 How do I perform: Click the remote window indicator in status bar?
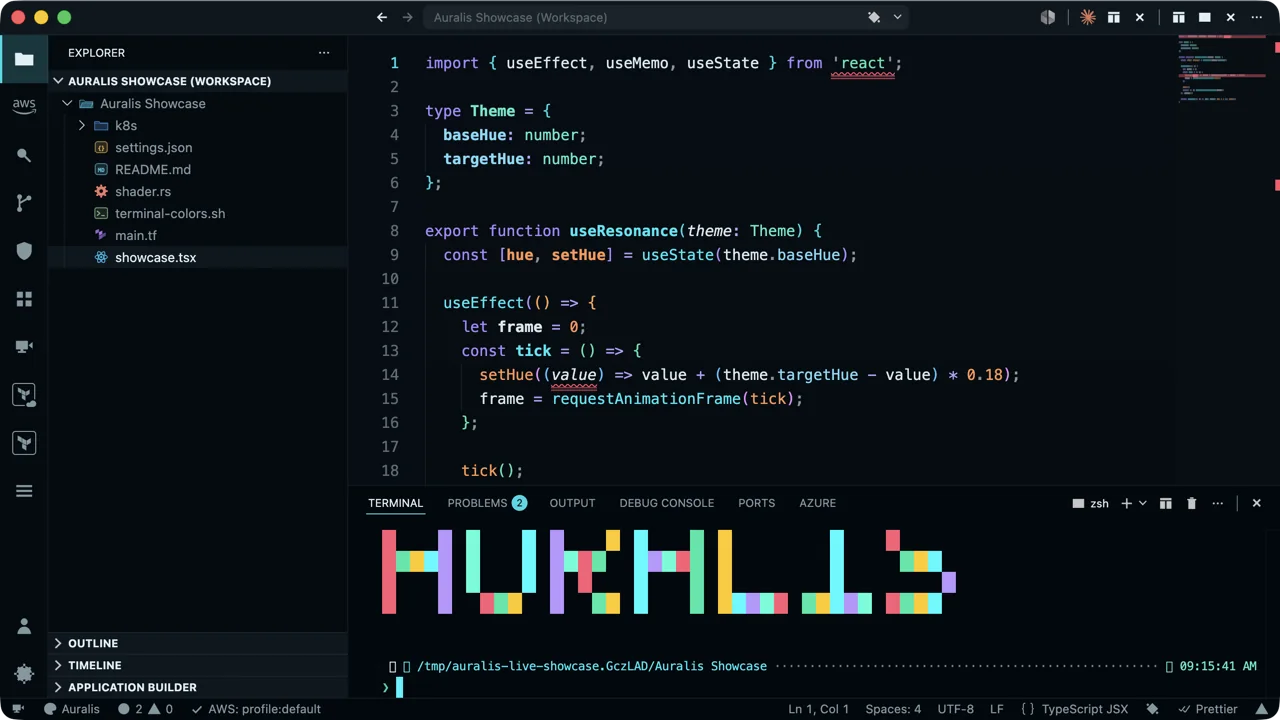coord(18,709)
